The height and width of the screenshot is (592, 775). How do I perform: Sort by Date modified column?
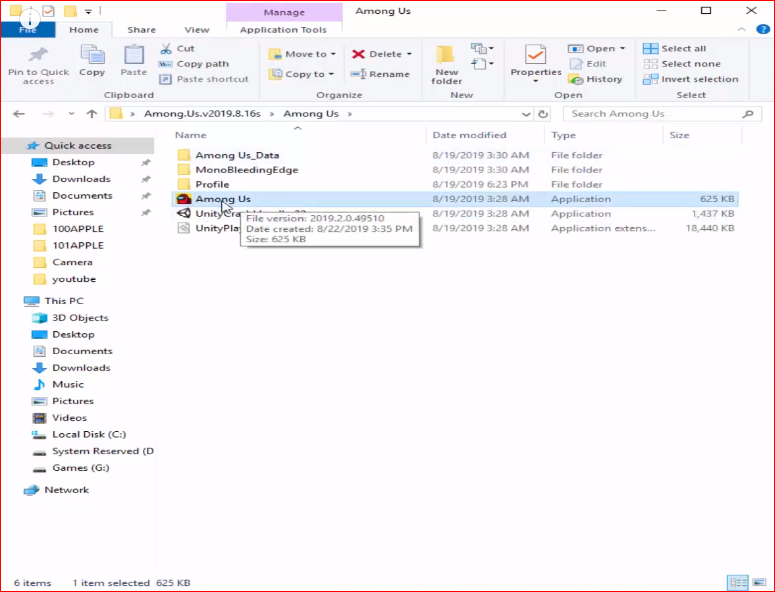(x=469, y=135)
